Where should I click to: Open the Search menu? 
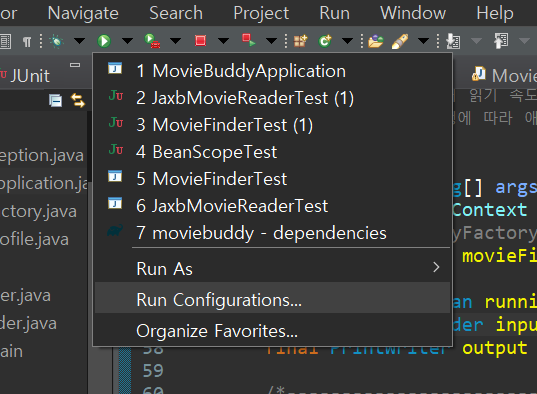tap(176, 13)
